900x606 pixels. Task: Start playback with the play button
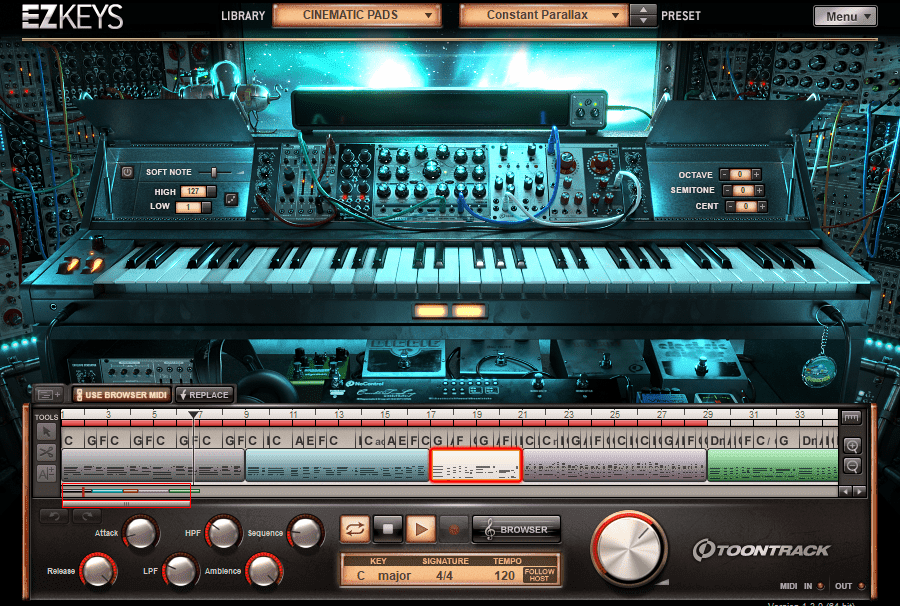(x=421, y=529)
